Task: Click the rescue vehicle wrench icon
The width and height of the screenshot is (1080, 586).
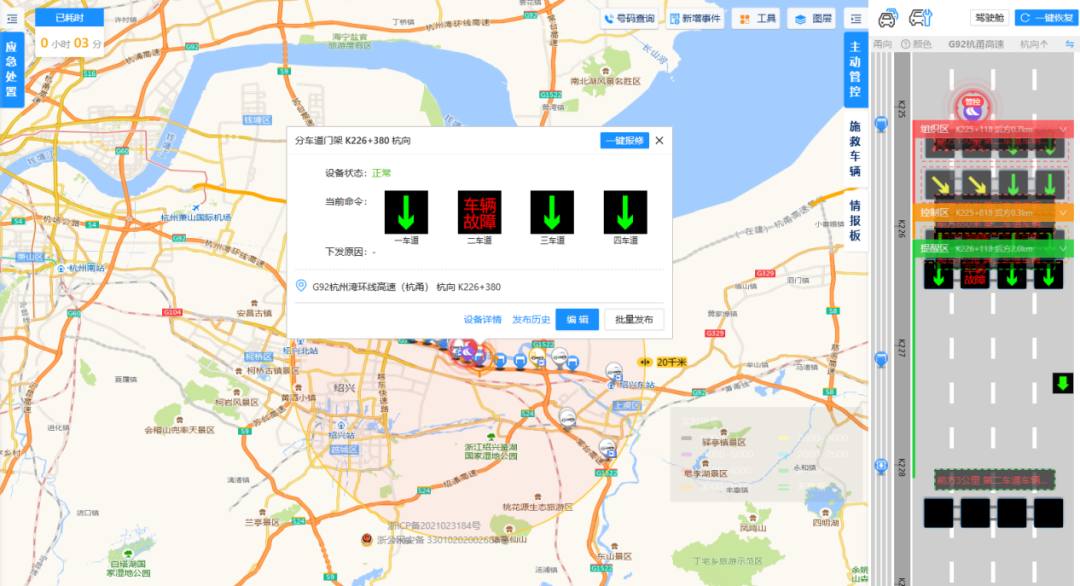Action: (919, 18)
